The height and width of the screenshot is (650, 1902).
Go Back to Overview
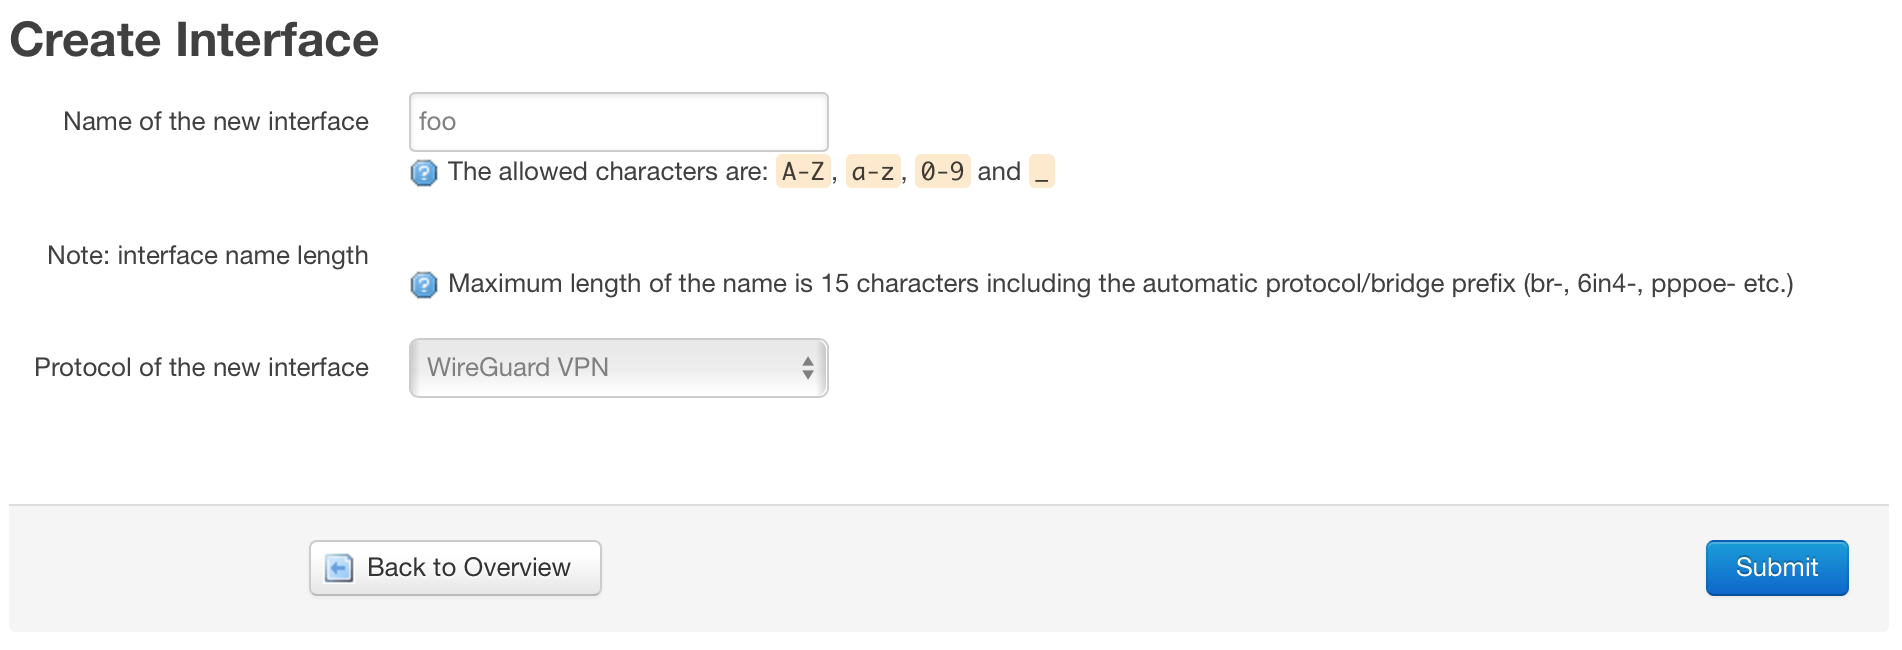click(455, 568)
